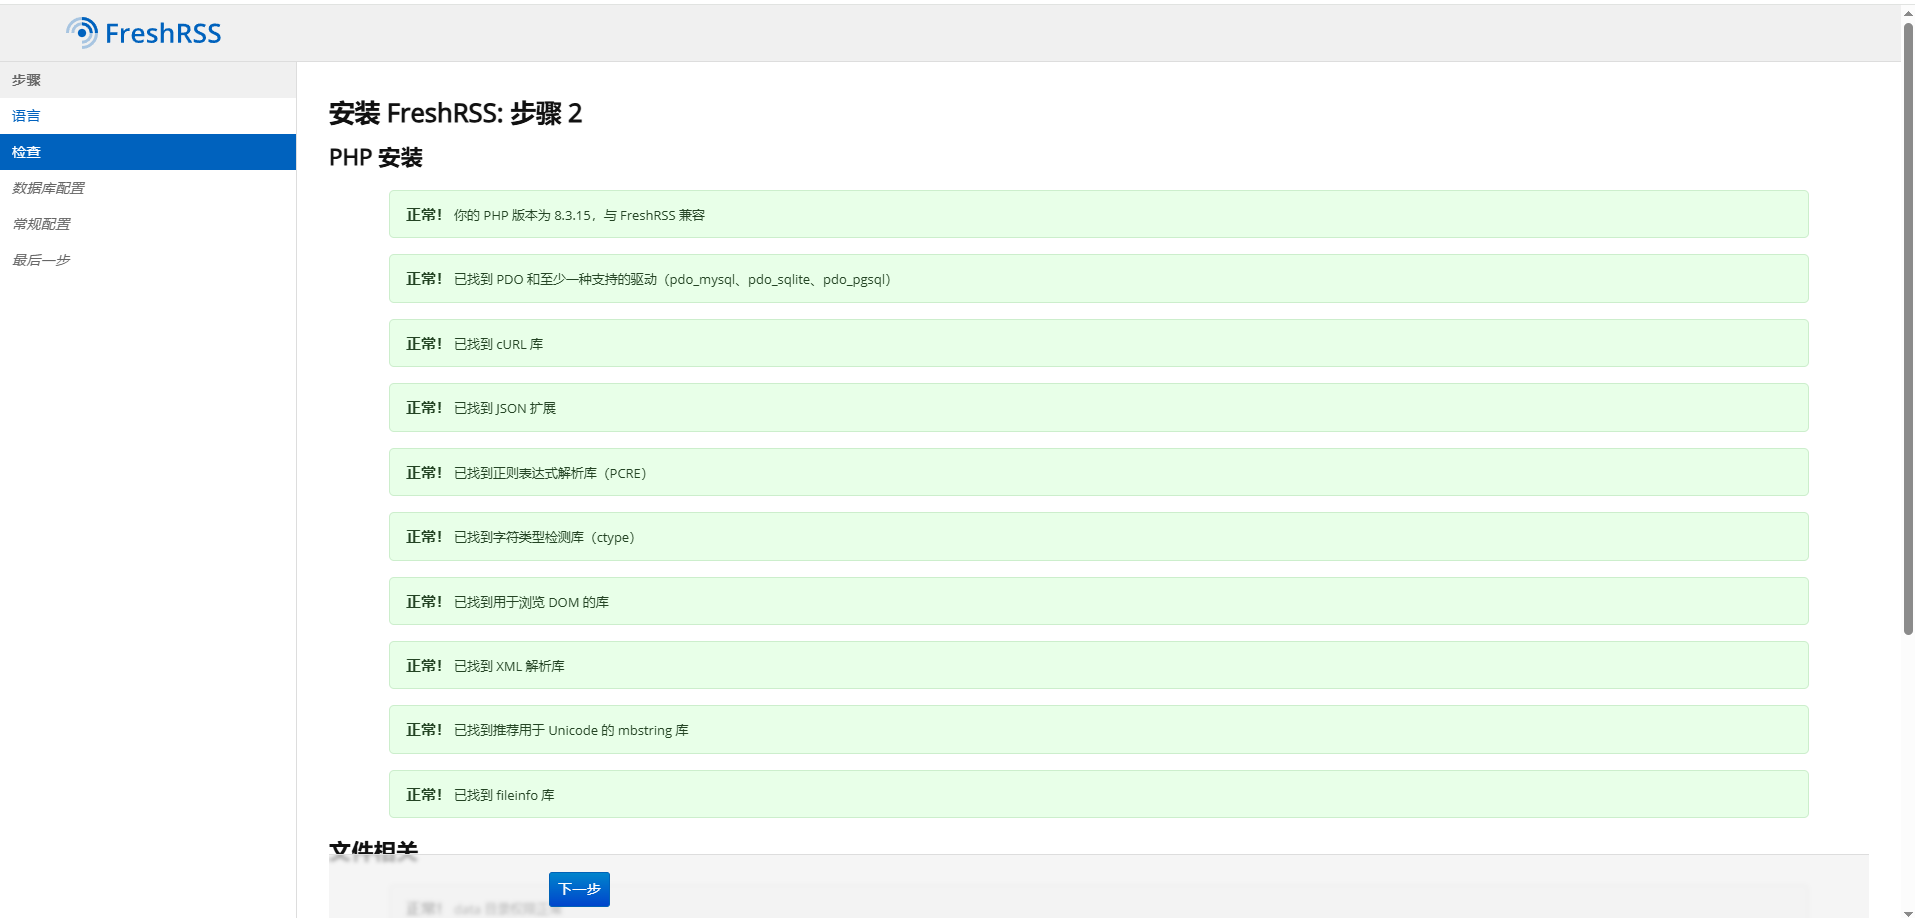1915x918 pixels.
Task: Click the 已找到 XML 解析库 message
Action: click(1098, 665)
